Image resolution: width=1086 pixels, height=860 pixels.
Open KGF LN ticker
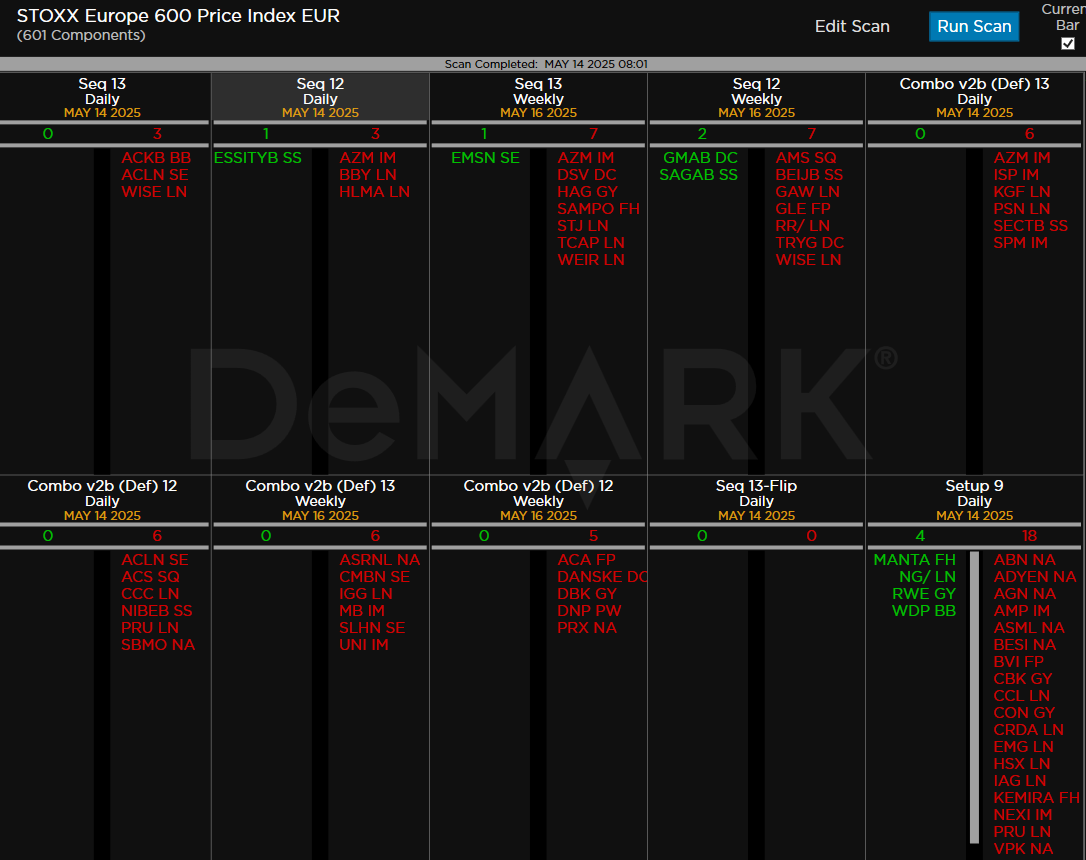pyautogui.click(x=1022, y=192)
